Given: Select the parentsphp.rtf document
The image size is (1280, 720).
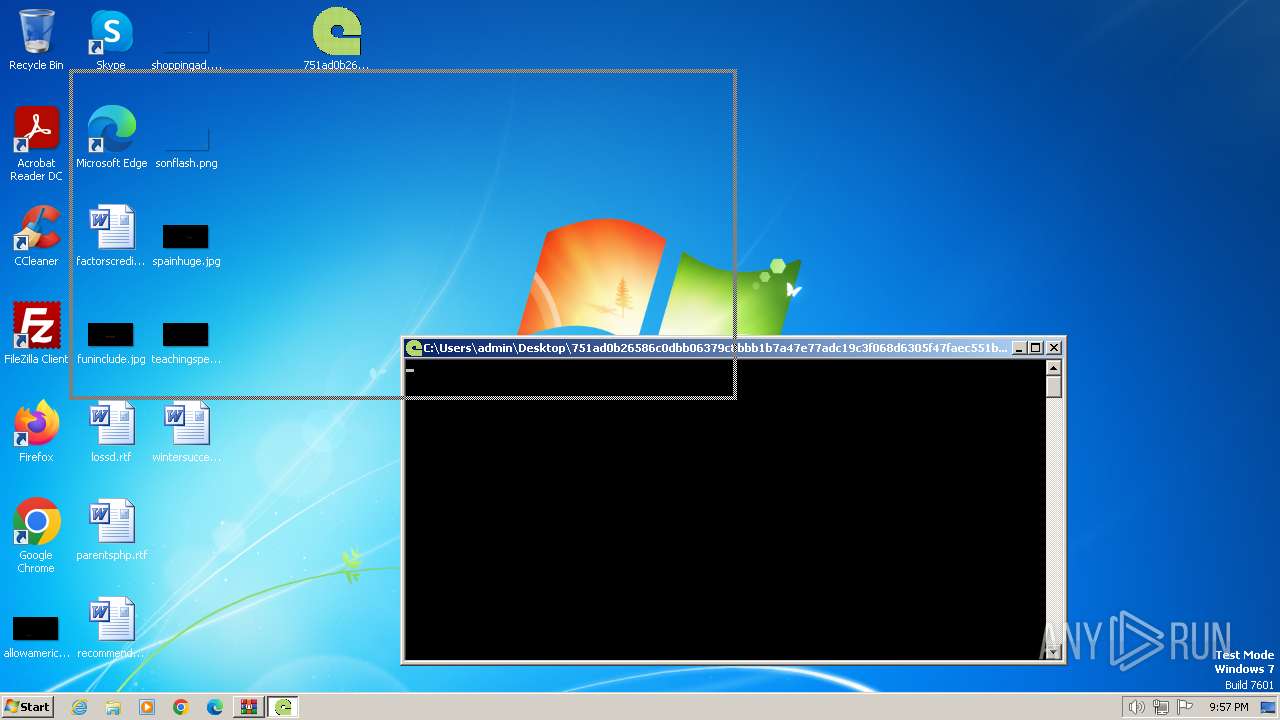Looking at the screenshot, I should (x=111, y=530).
